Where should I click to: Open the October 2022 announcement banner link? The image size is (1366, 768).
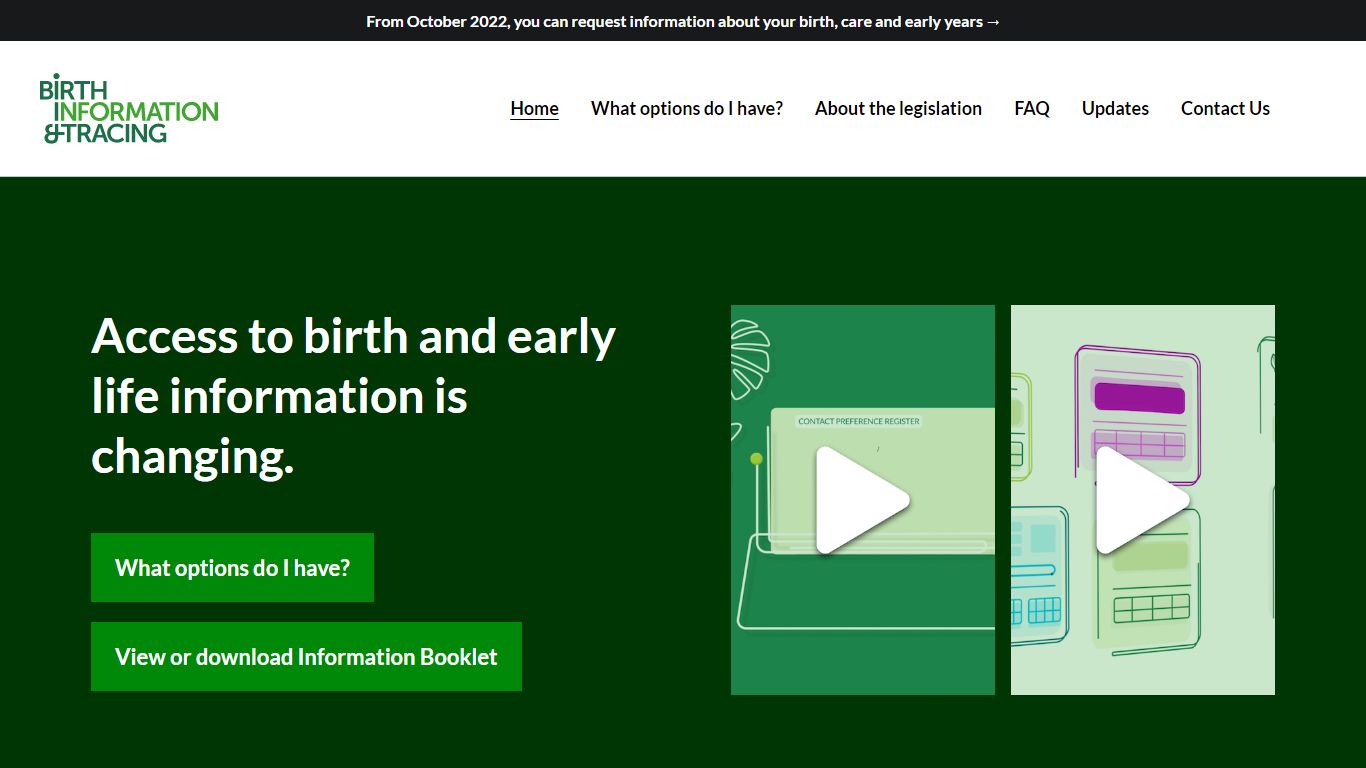point(683,21)
